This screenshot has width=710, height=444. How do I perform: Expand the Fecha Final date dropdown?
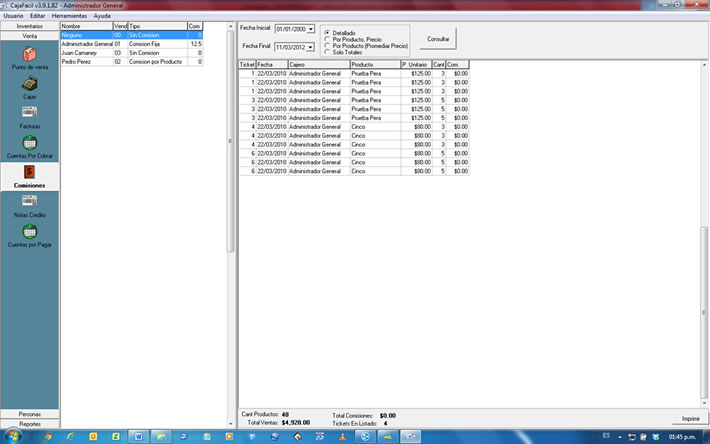[311, 47]
